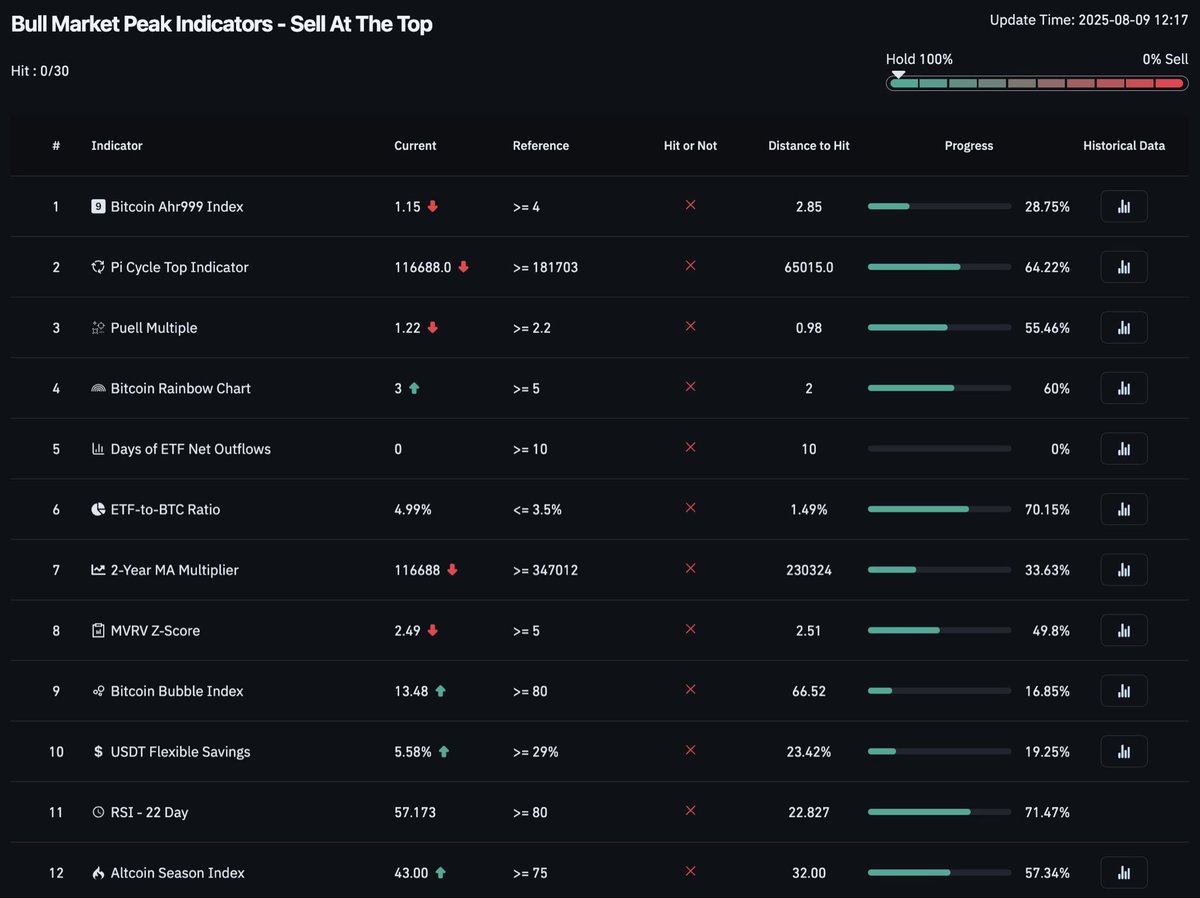Viewport: 1200px width, 898px height.
Task: Click the Puell Multiple indicator icon
Action: pyautogui.click(x=97, y=327)
